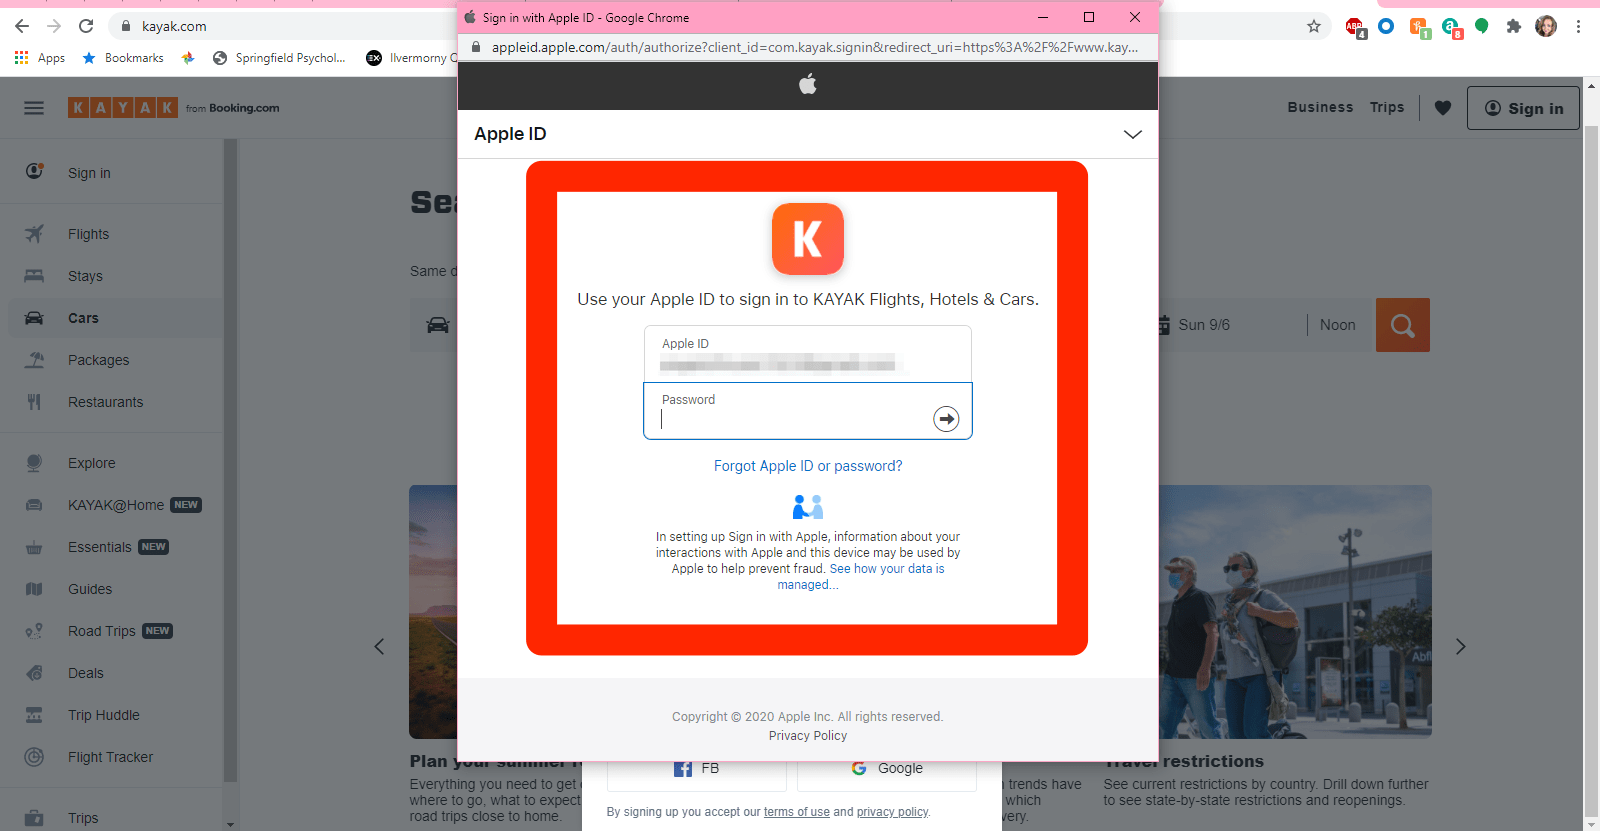The height and width of the screenshot is (831, 1600).
Task: Click the Apple logo in popup header
Action: (808, 85)
